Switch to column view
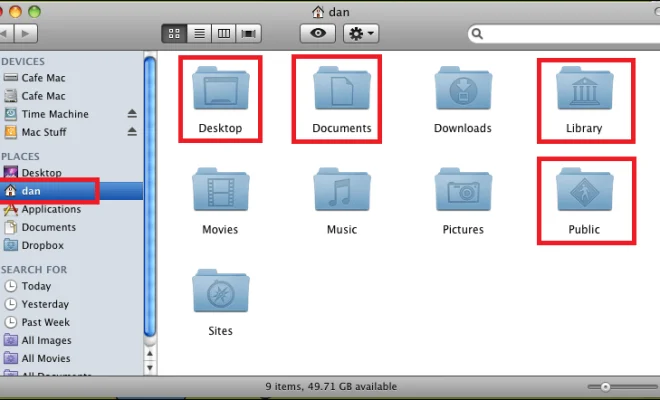Image resolution: width=660 pixels, height=400 pixels. [224, 33]
